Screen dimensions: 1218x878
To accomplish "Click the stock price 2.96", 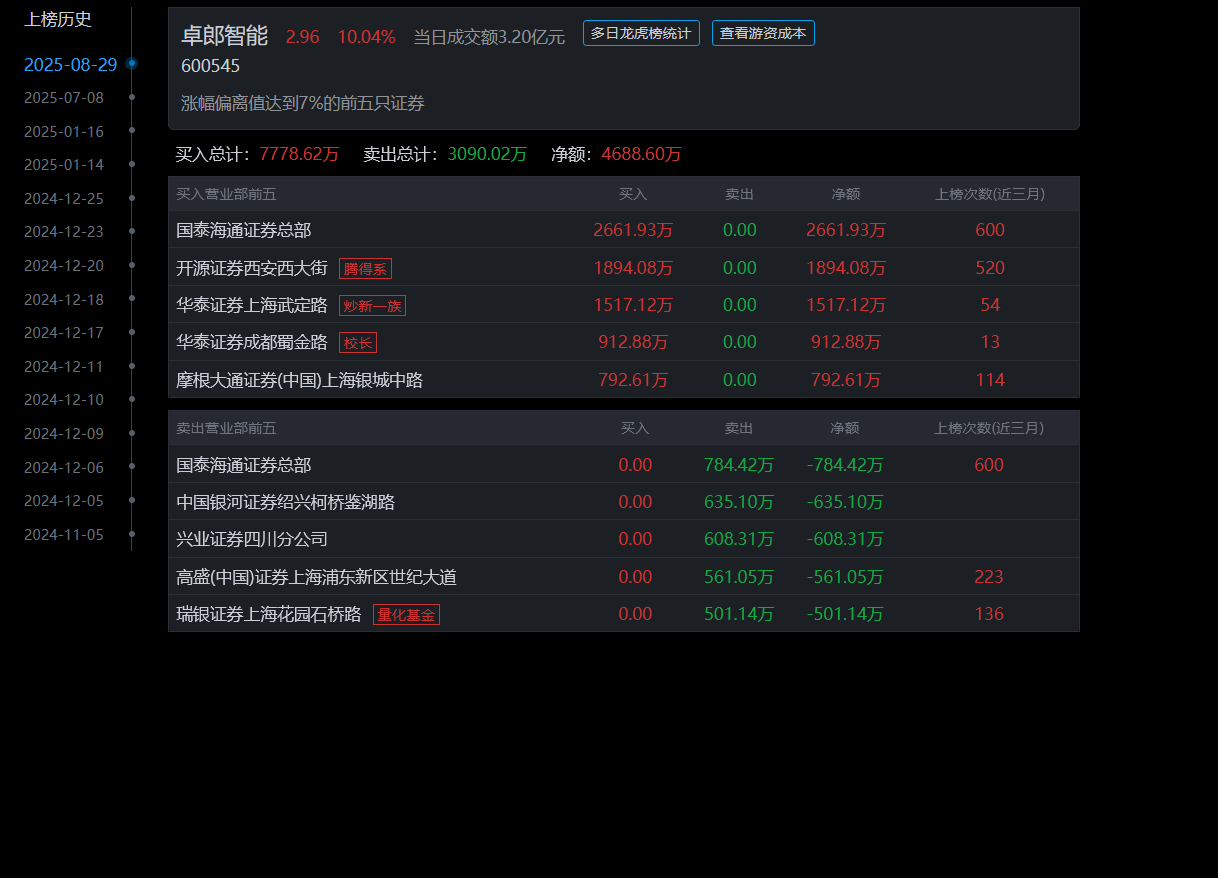I will 303,37.
